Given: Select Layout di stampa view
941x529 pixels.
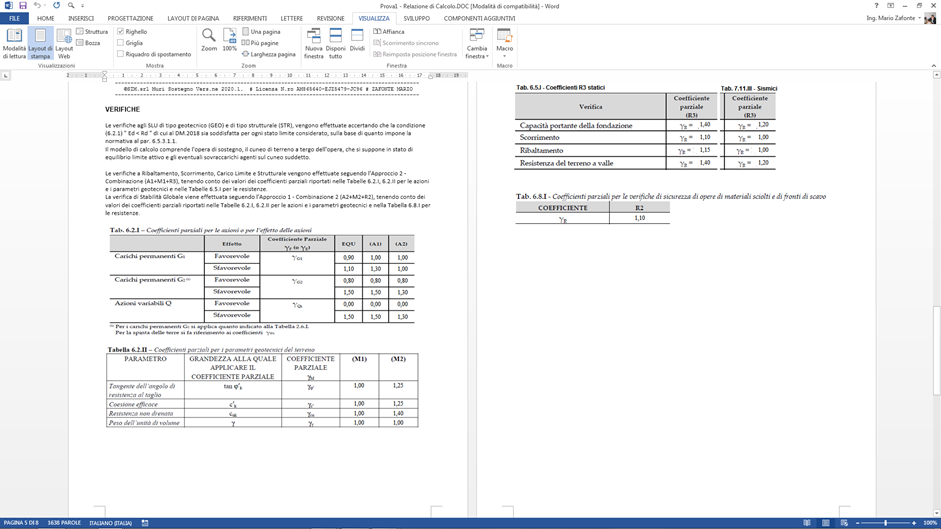Looking at the screenshot, I should [x=40, y=44].
